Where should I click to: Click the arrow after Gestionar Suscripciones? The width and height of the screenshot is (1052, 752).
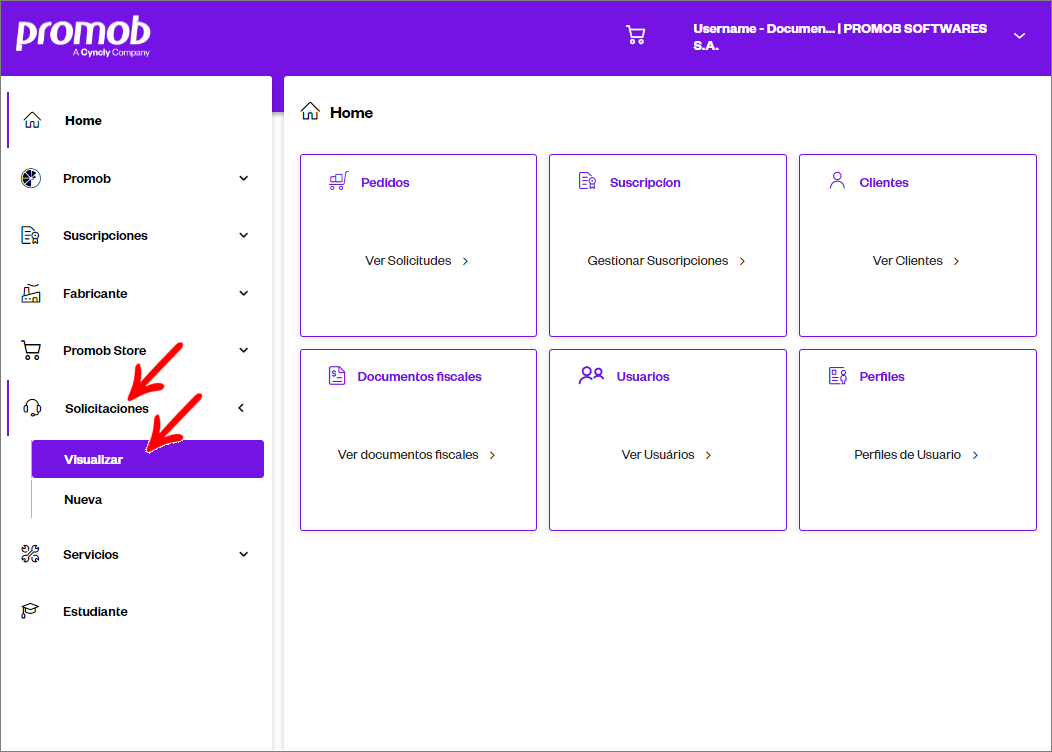[x=742, y=261]
